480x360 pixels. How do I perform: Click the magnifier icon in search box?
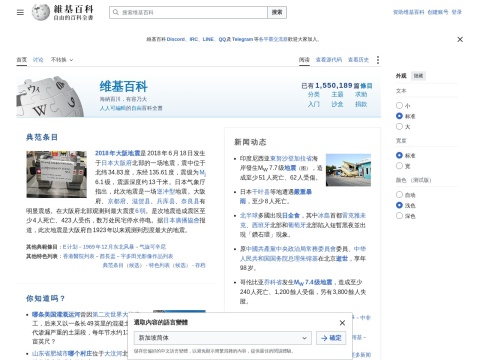[x=116, y=12]
